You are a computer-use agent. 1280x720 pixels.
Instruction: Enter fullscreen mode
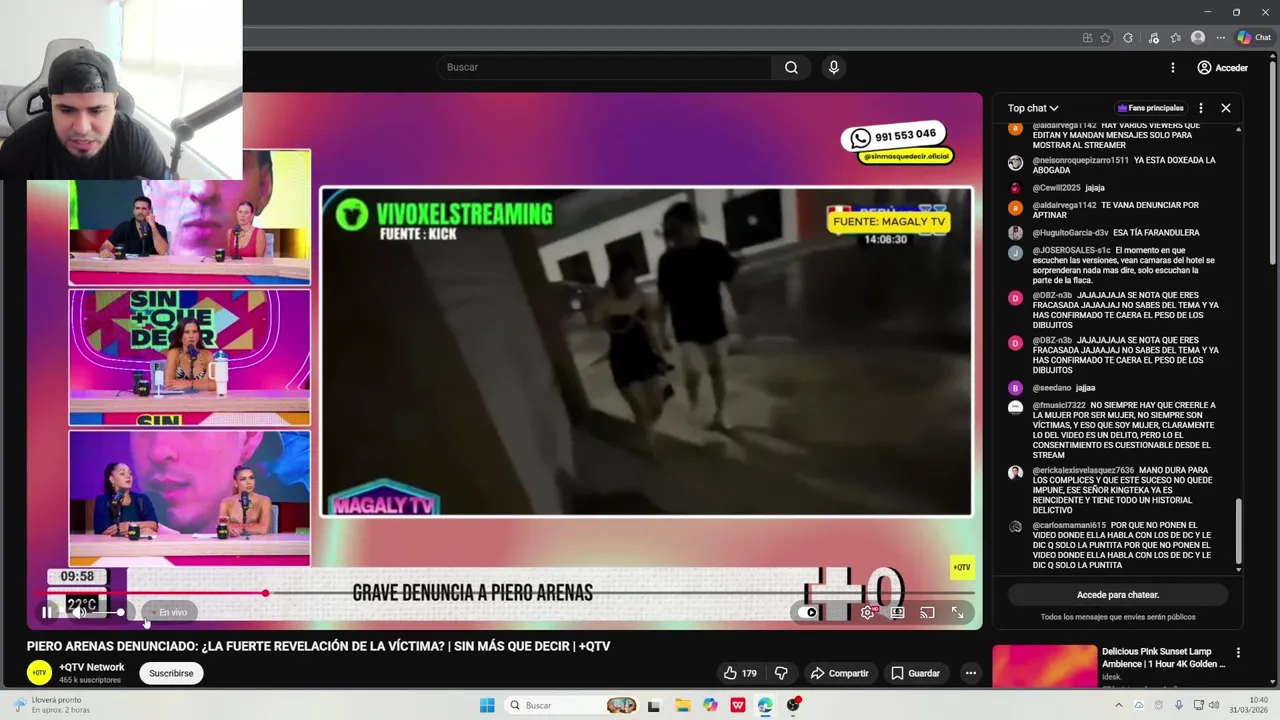coord(957,612)
